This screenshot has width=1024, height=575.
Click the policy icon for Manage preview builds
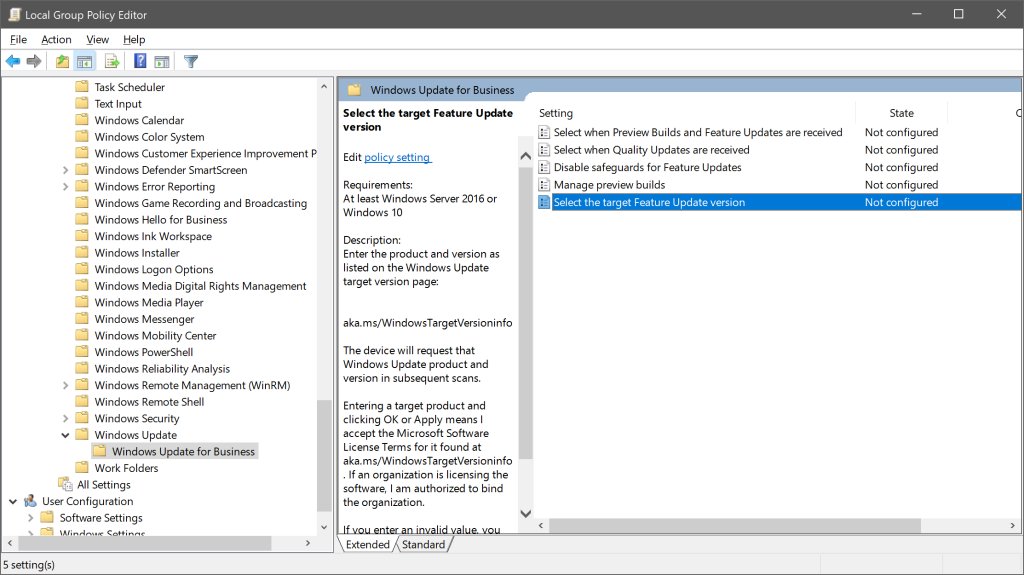[x=544, y=185]
